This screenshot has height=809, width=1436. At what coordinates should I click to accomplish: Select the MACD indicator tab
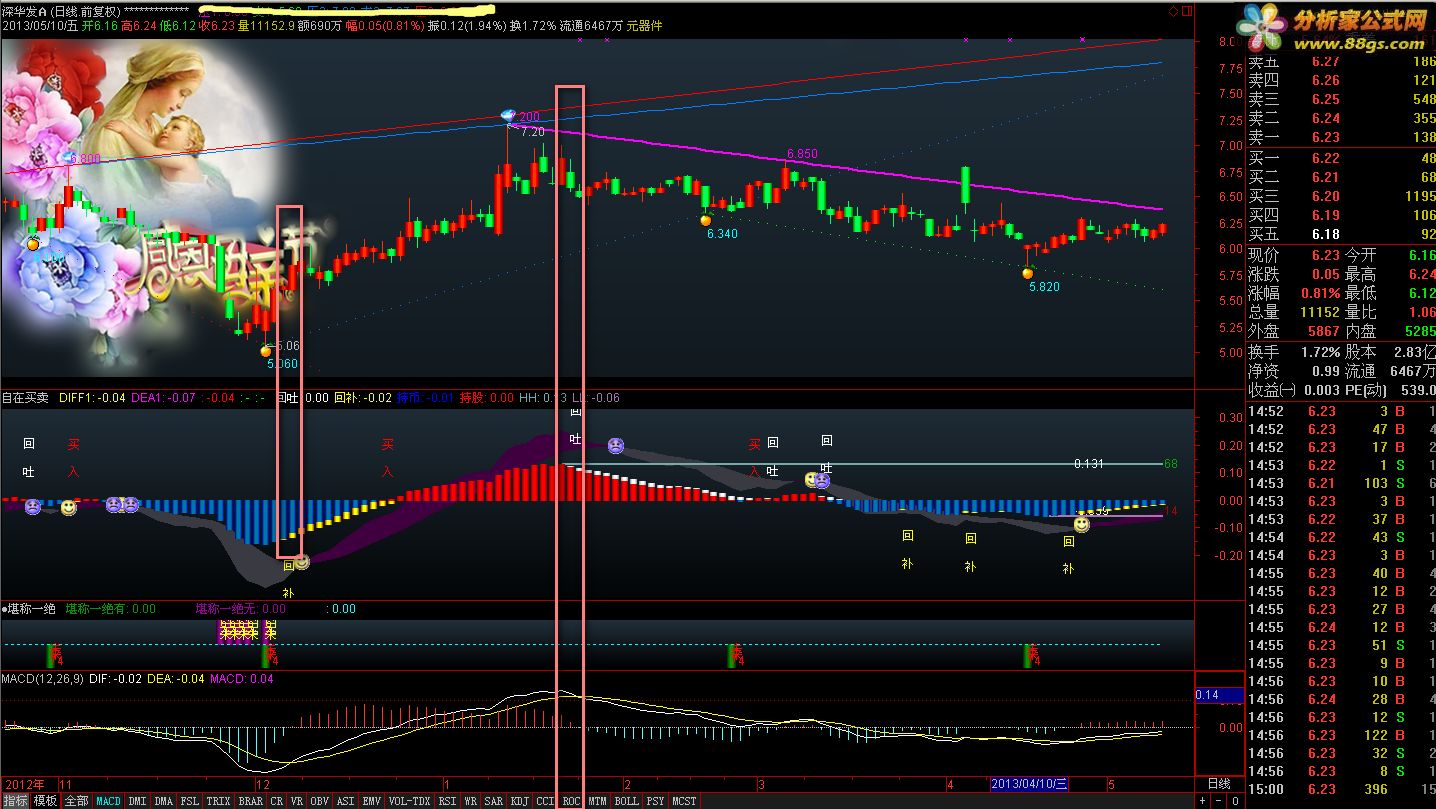108,801
